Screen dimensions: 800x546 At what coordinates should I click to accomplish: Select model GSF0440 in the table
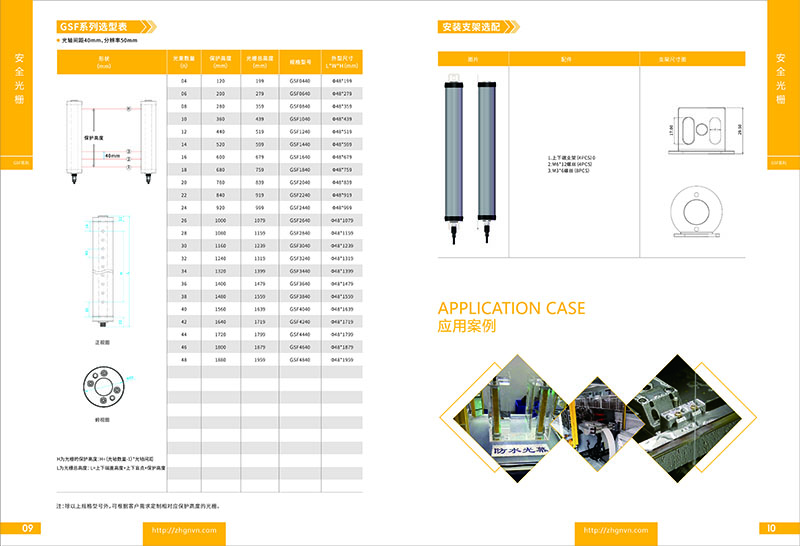click(x=300, y=79)
